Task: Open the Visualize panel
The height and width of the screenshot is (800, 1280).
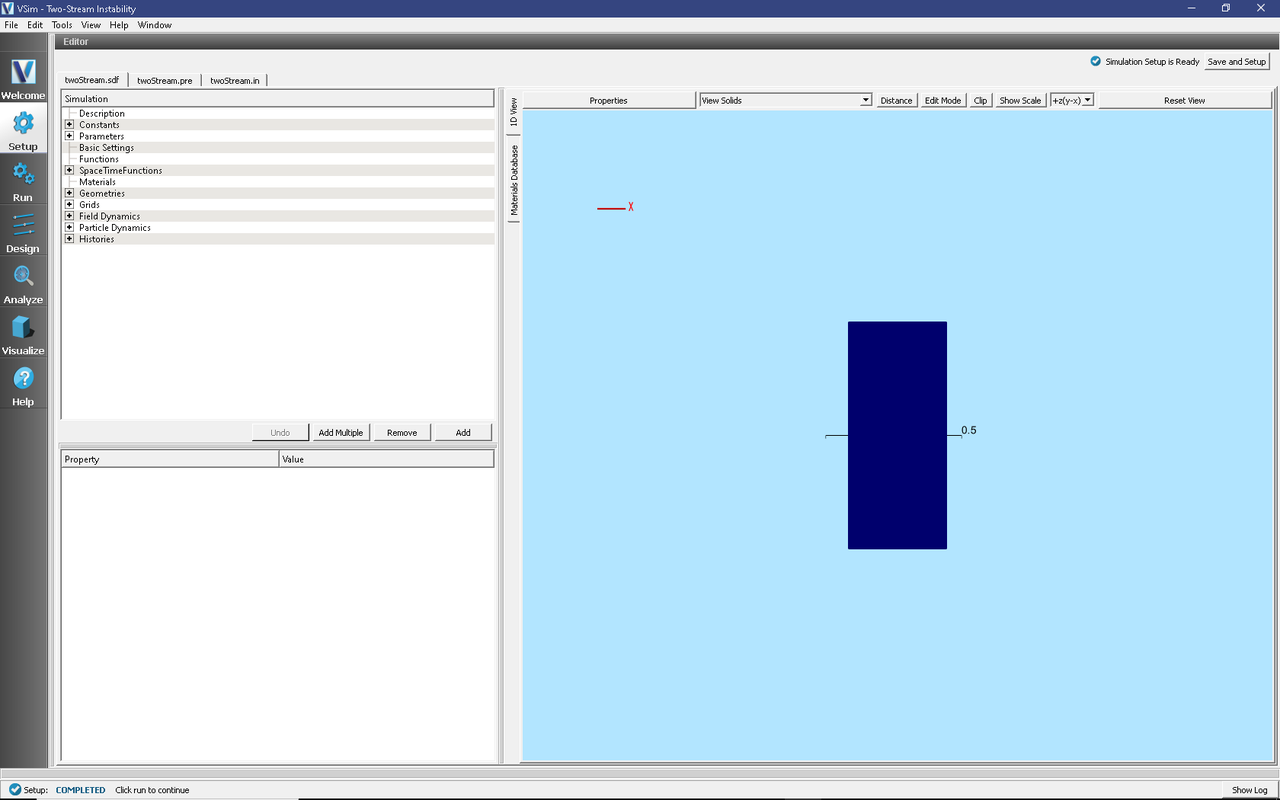Action: (22, 336)
